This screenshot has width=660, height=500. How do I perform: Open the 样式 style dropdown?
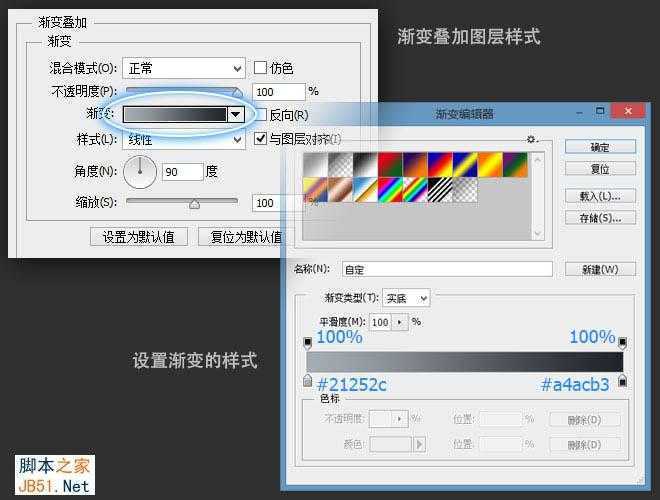(x=184, y=139)
